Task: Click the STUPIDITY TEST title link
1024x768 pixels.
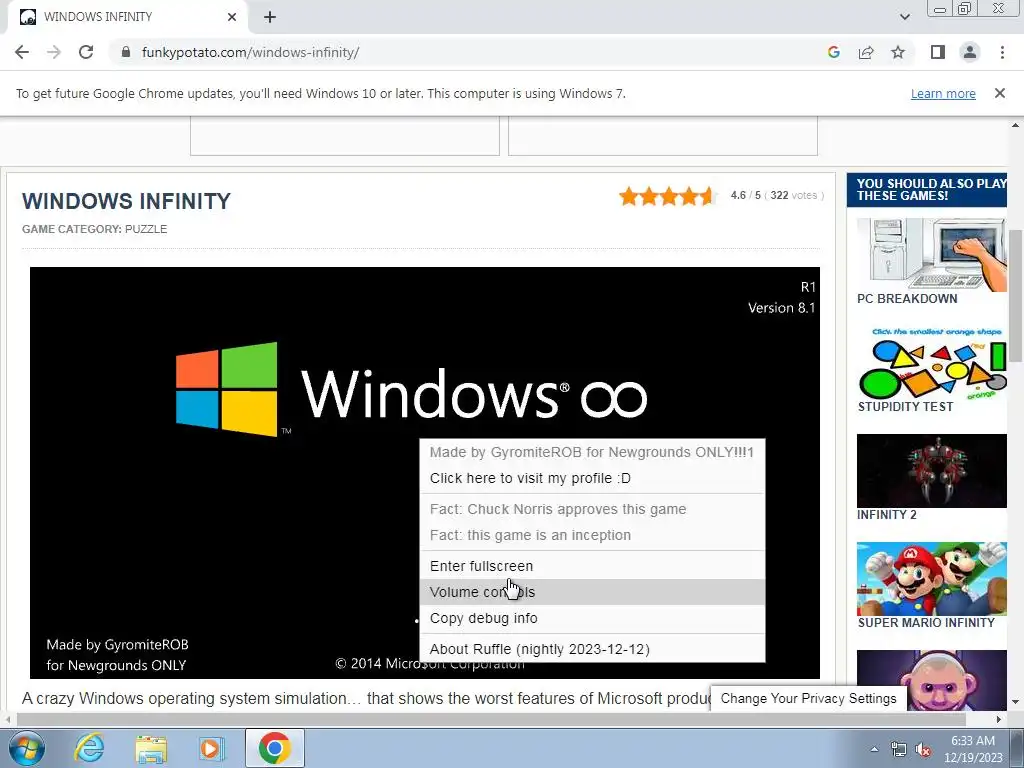Action: click(x=905, y=407)
